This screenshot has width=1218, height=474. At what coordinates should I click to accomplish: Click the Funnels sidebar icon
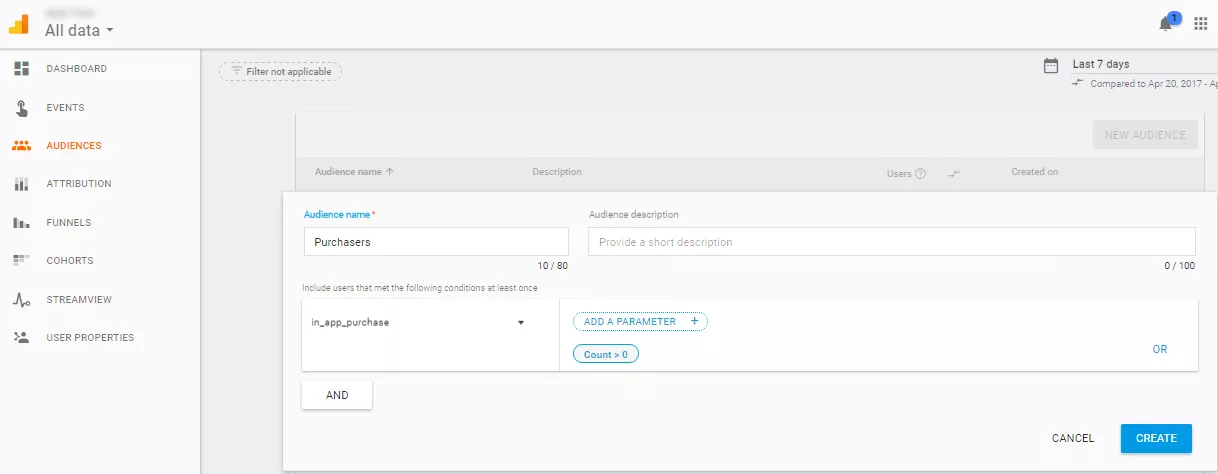21,223
